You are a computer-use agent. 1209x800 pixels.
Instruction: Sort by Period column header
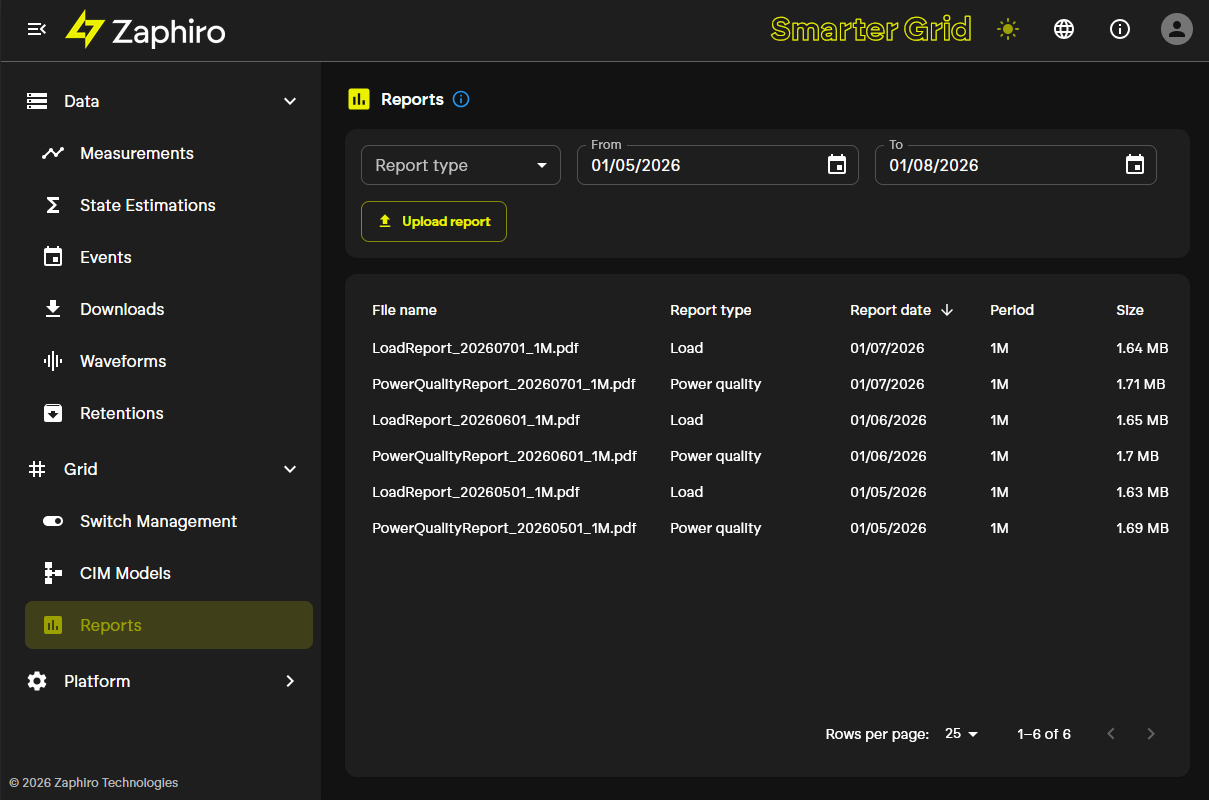tap(1012, 310)
